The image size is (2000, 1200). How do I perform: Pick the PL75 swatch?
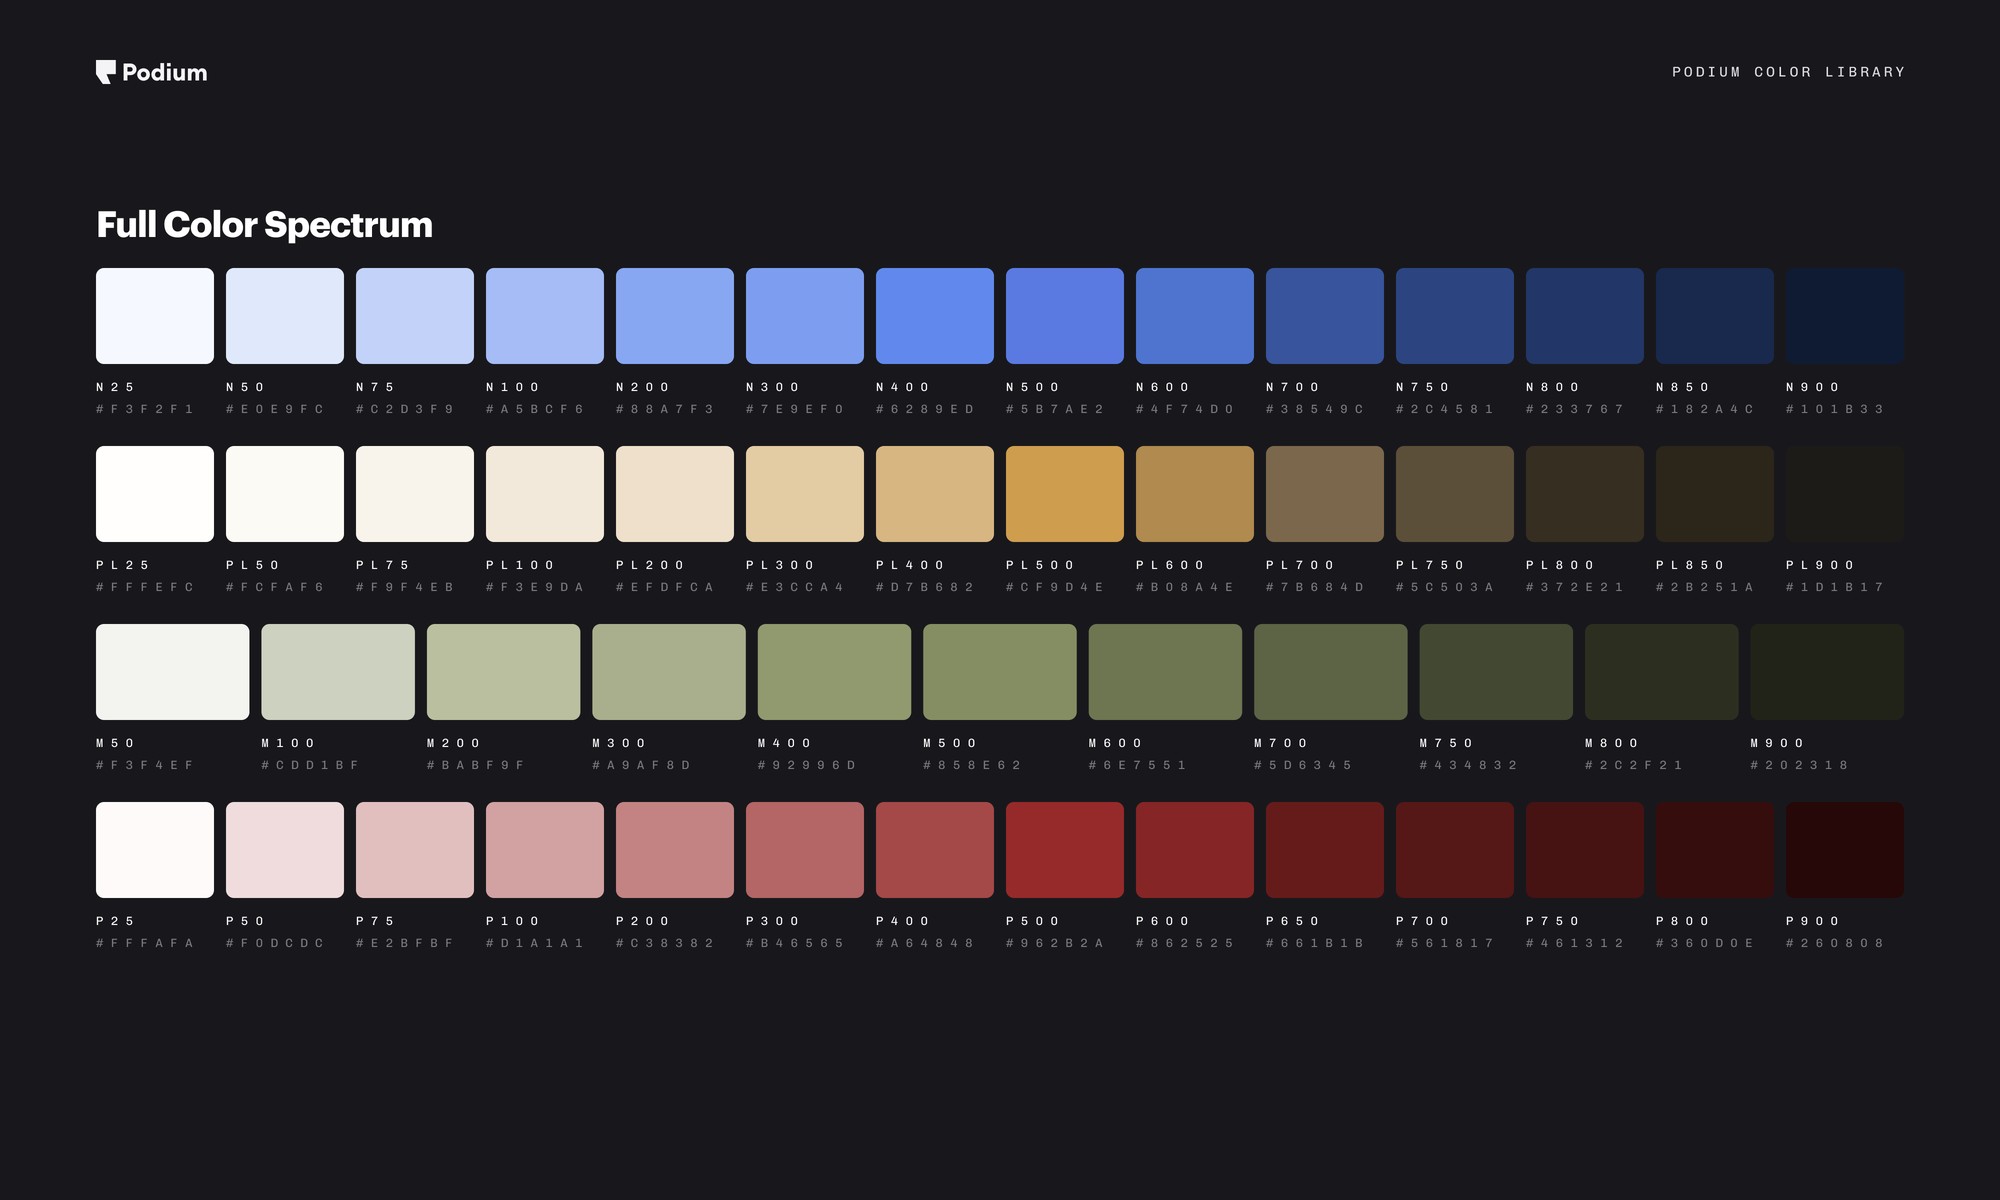click(x=415, y=494)
